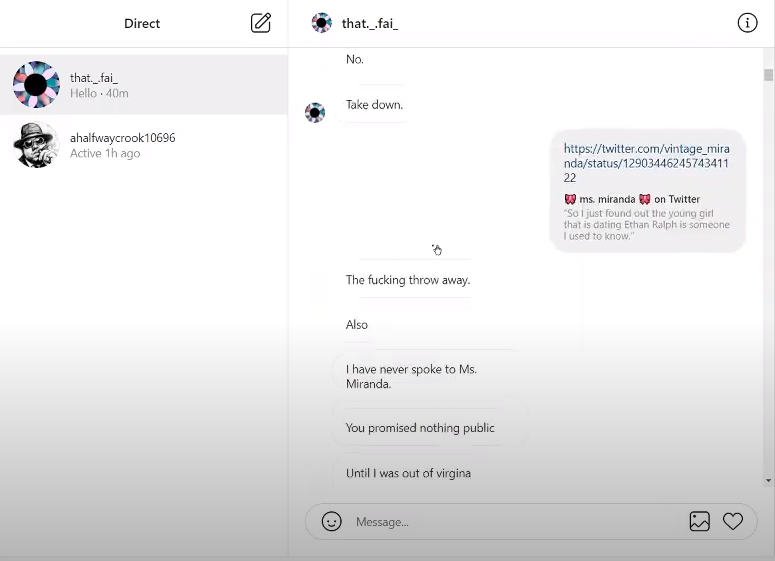Start a new message with compose icon
775x561 pixels.
pos(261,23)
